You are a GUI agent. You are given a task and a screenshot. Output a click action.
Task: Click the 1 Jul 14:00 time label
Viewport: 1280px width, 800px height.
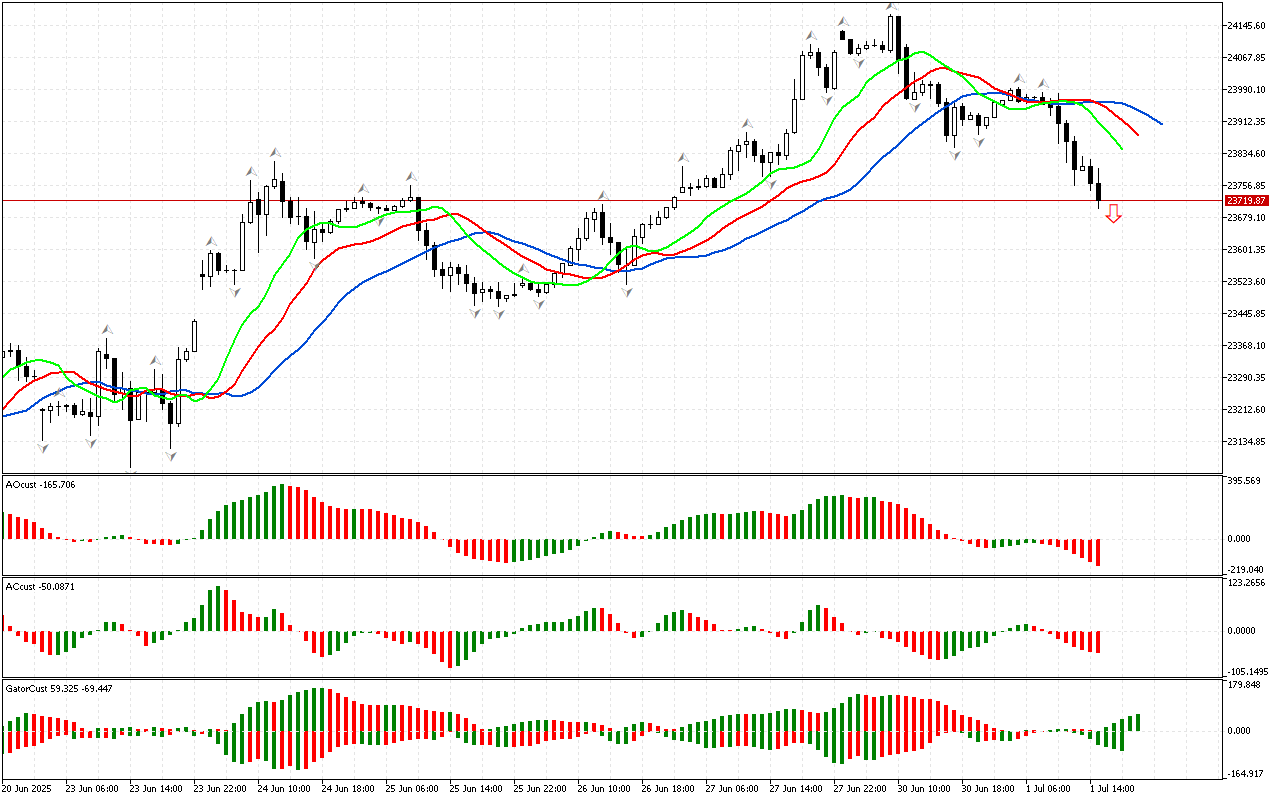click(x=1111, y=788)
